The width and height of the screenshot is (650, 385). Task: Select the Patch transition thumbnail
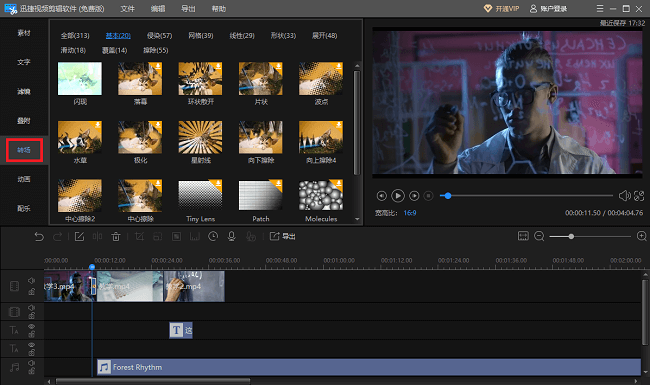[261, 195]
